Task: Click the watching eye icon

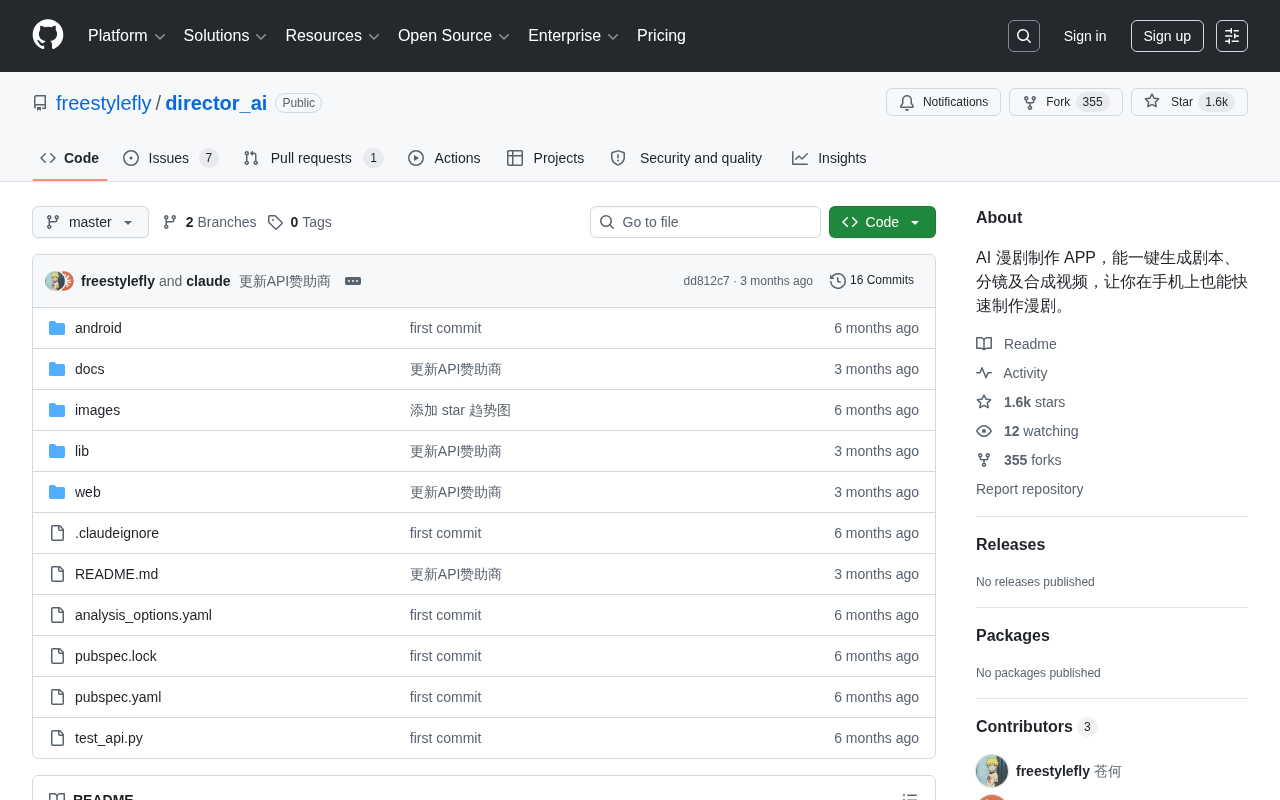Action: 984,431
